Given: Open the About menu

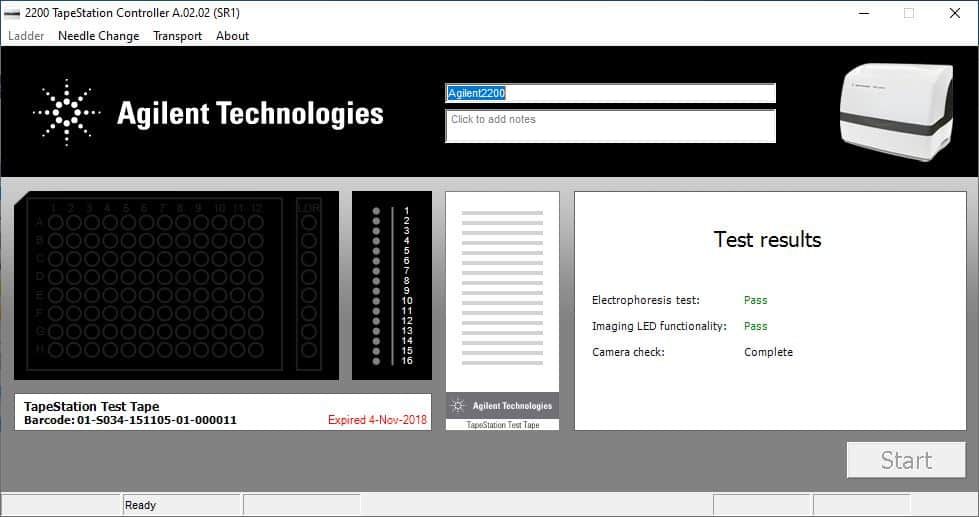Looking at the screenshot, I should [232, 36].
